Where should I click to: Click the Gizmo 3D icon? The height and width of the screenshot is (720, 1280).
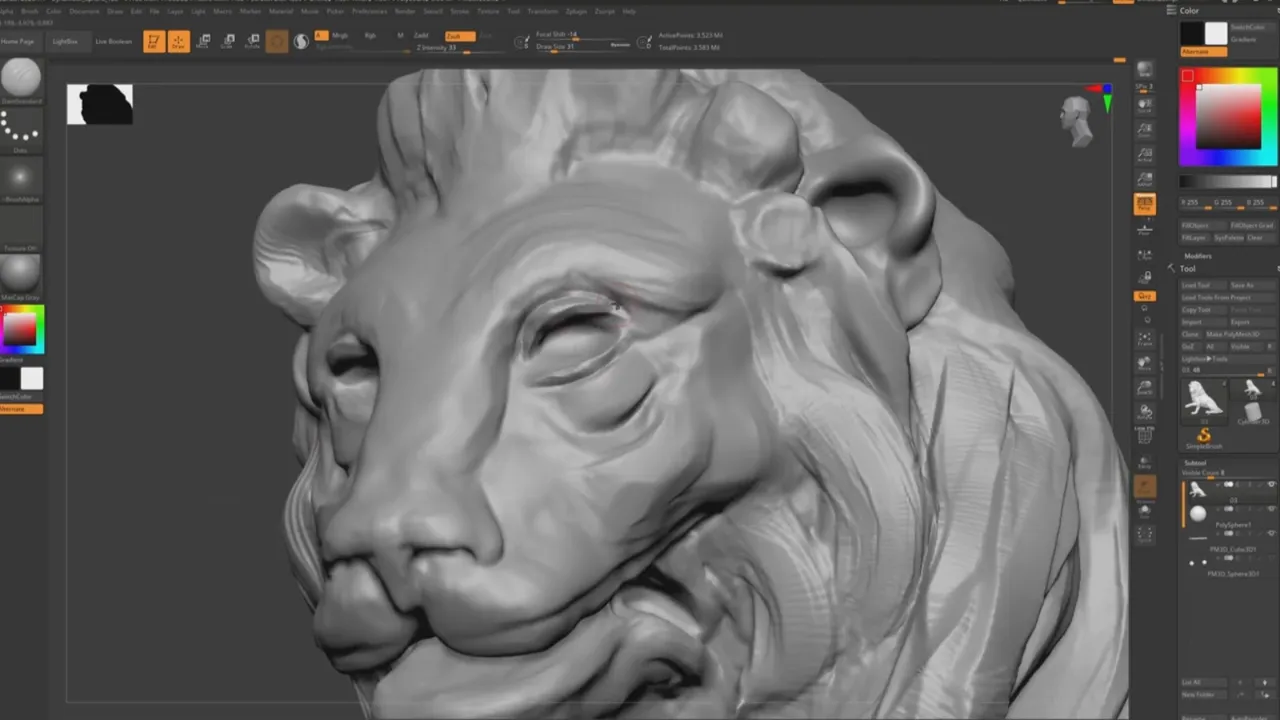point(277,41)
